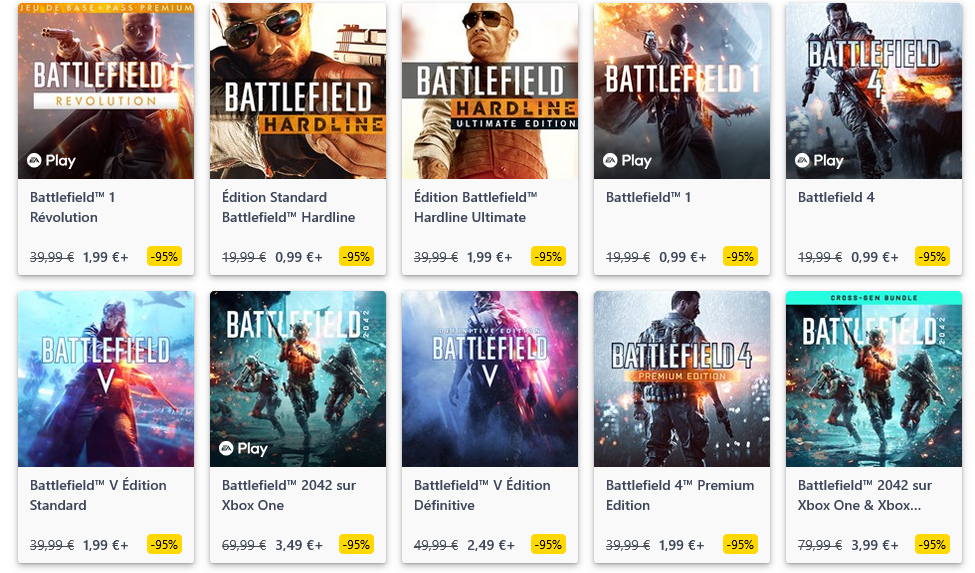Open Battlefield 2042 sur Xbox One & Xbox... title

(864, 495)
